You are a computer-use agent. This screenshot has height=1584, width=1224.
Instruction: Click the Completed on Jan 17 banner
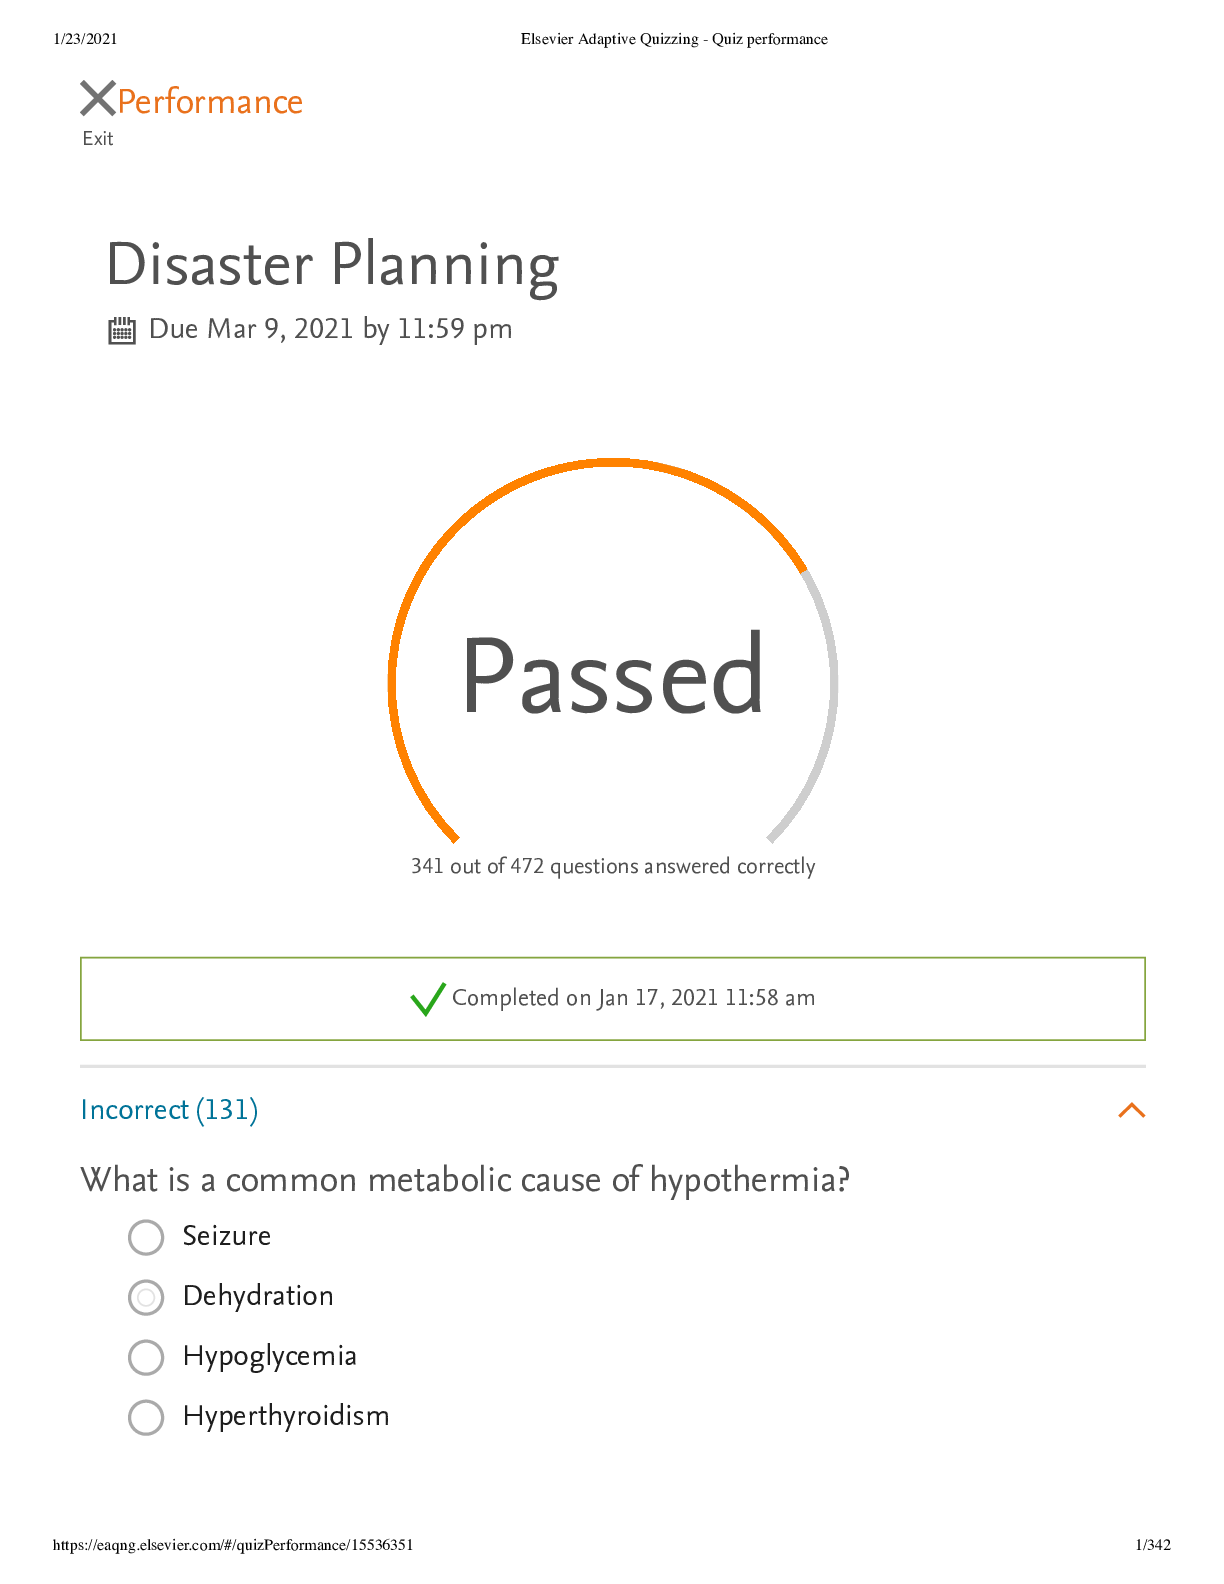(613, 999)
